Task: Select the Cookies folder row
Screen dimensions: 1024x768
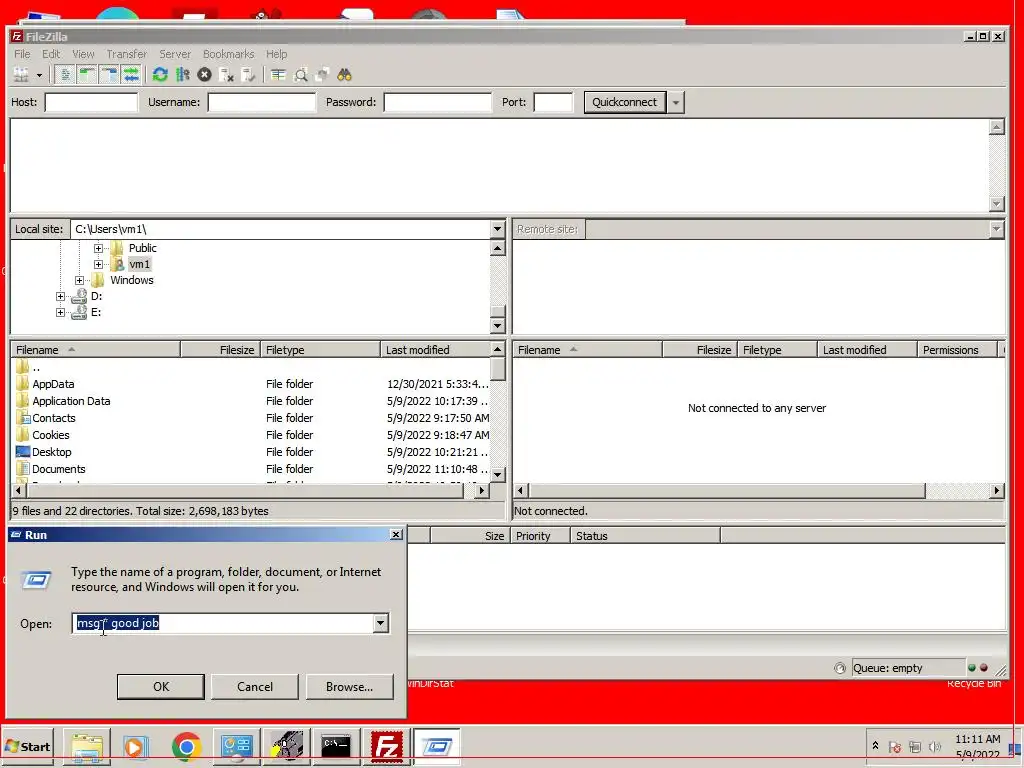Action: (x=251, y=435)
